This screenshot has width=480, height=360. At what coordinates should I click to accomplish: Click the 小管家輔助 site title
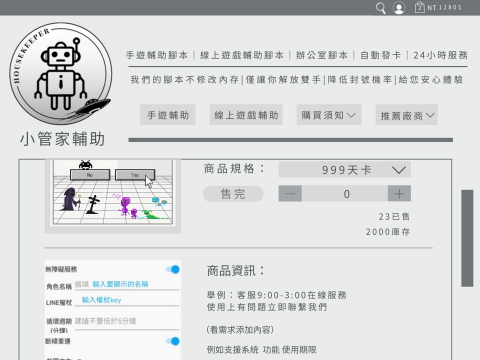coord(62,139)
